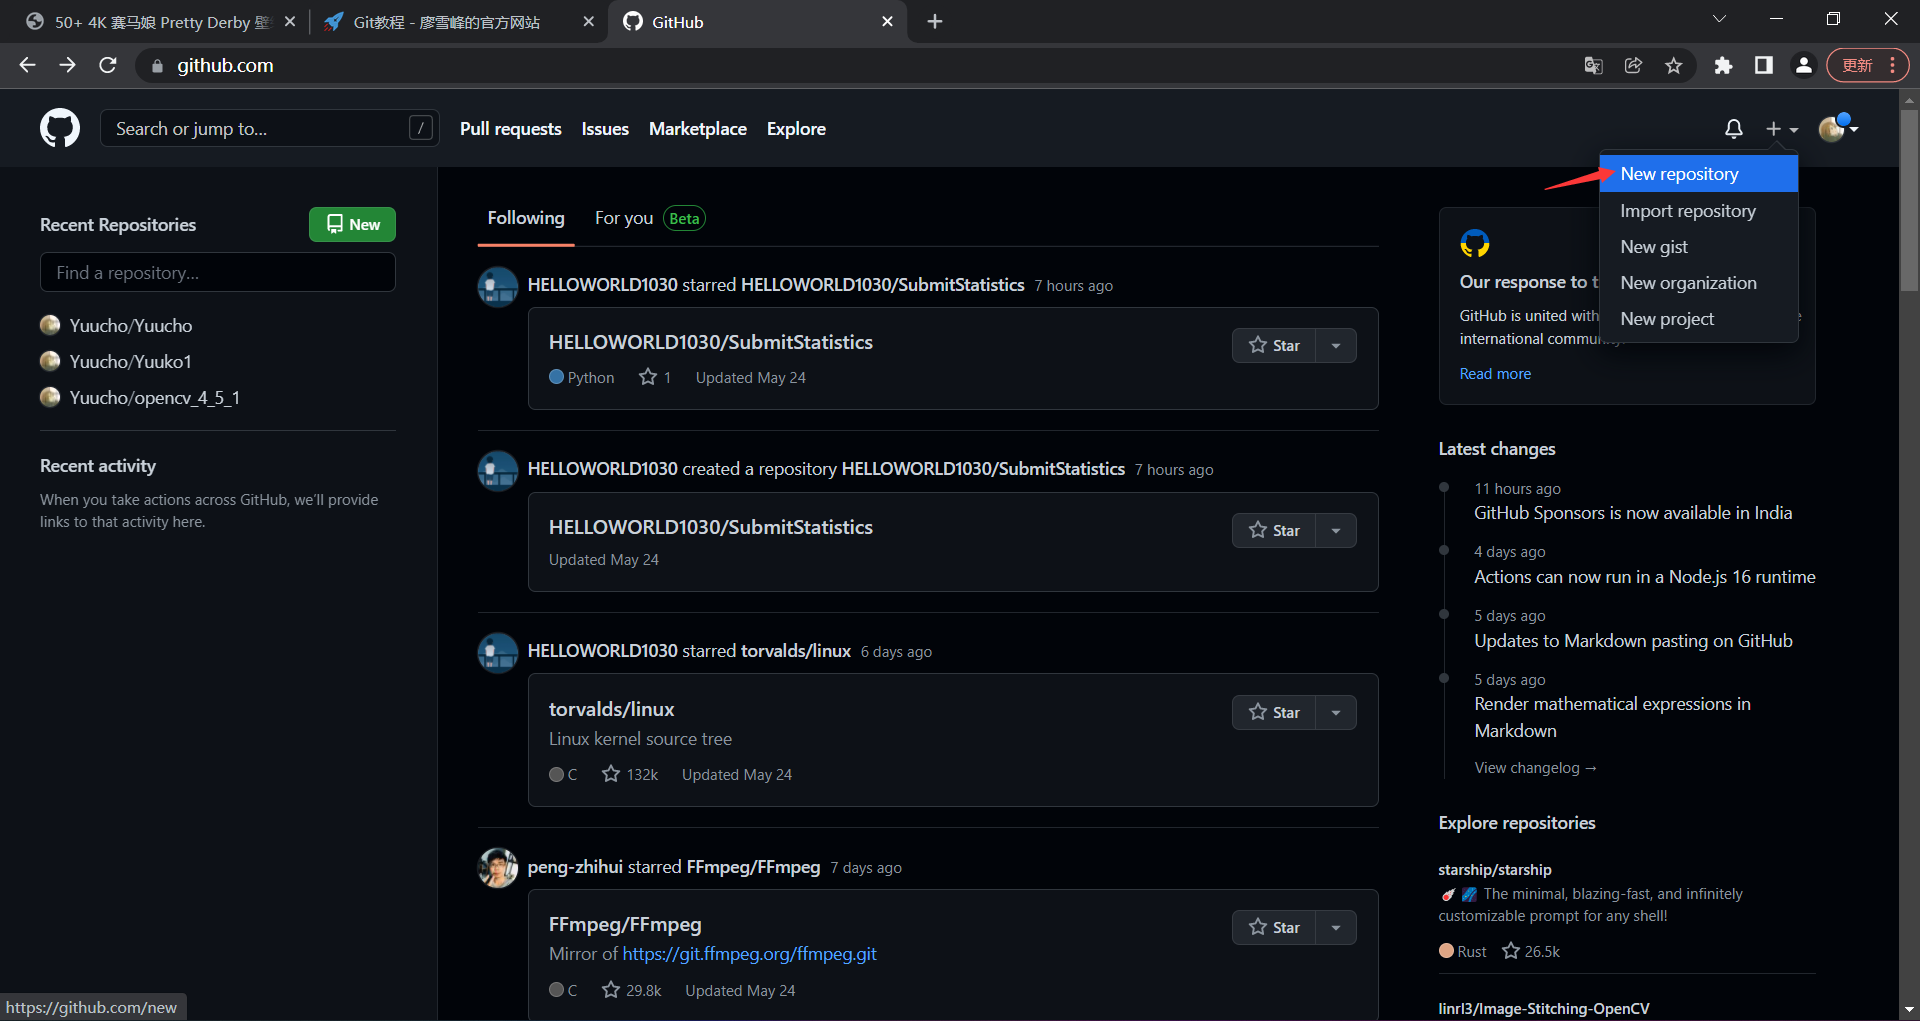The image size is (1920, 1021).
Task: Select New gist
Action: [x=1698, y=246]
